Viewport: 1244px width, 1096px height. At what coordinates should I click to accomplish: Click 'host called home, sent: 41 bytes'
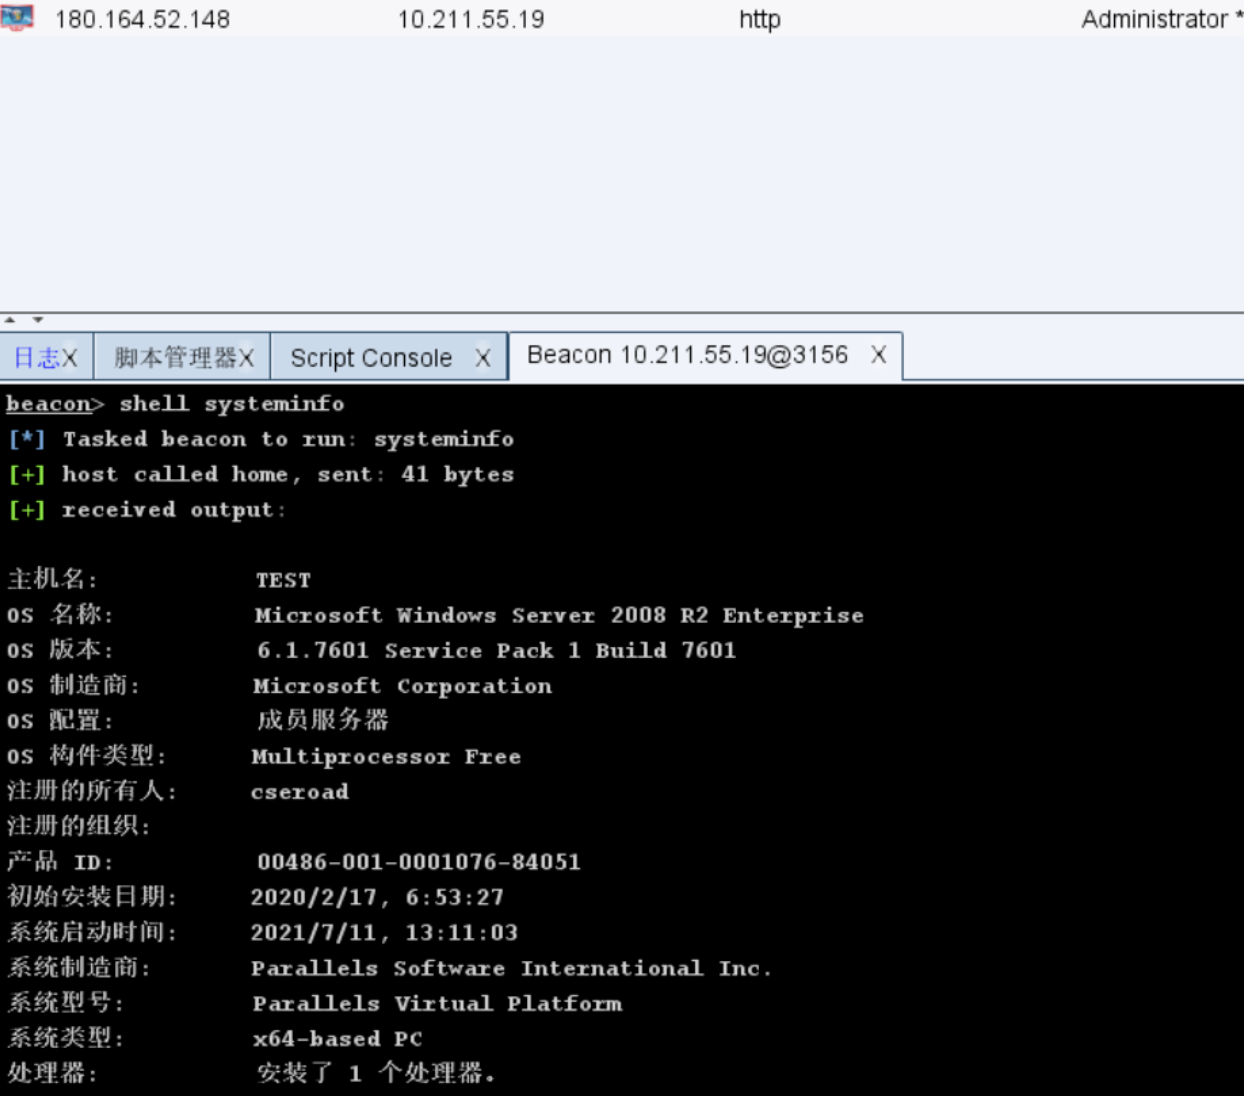288,474
